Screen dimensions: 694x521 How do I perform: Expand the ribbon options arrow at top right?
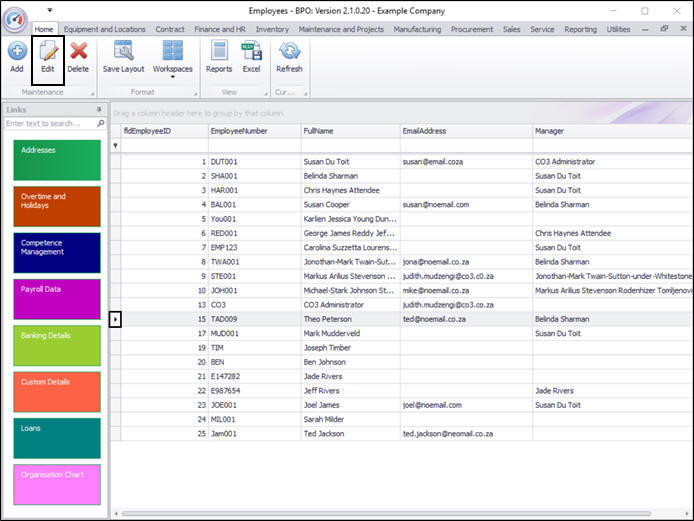(x=643, y=29)
